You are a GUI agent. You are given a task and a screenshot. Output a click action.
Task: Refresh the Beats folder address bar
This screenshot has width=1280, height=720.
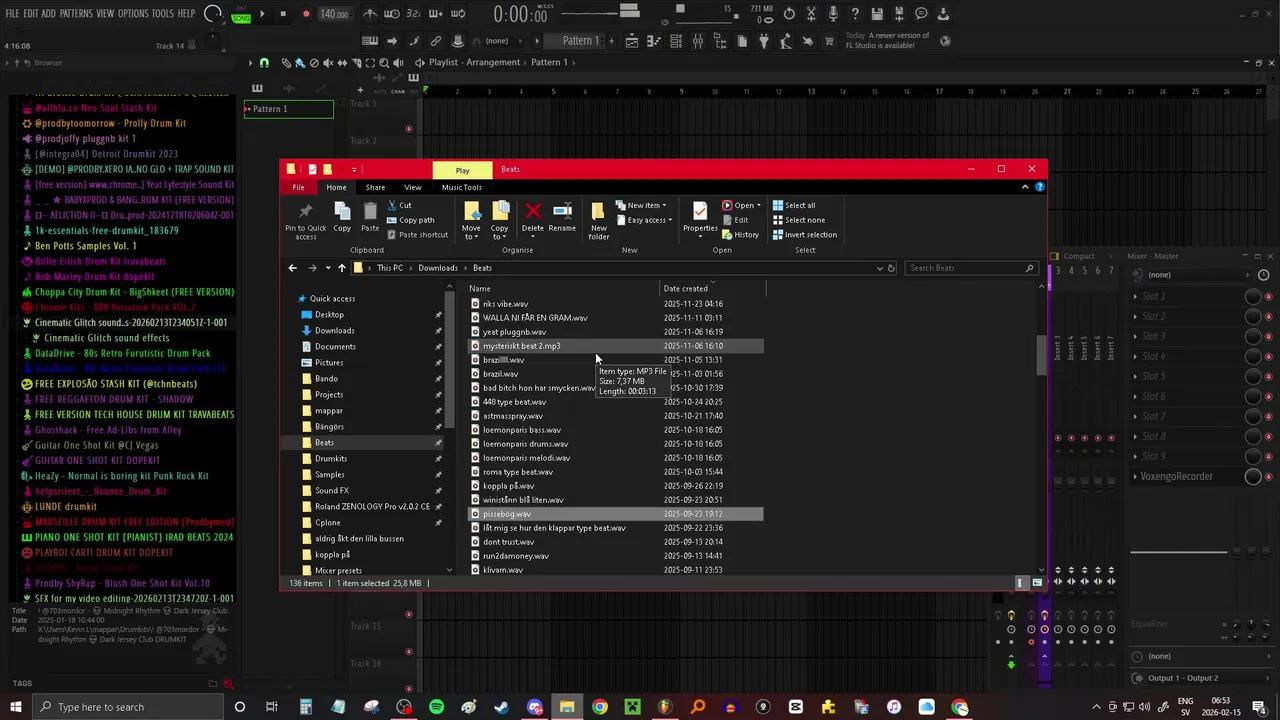point(891,268)
